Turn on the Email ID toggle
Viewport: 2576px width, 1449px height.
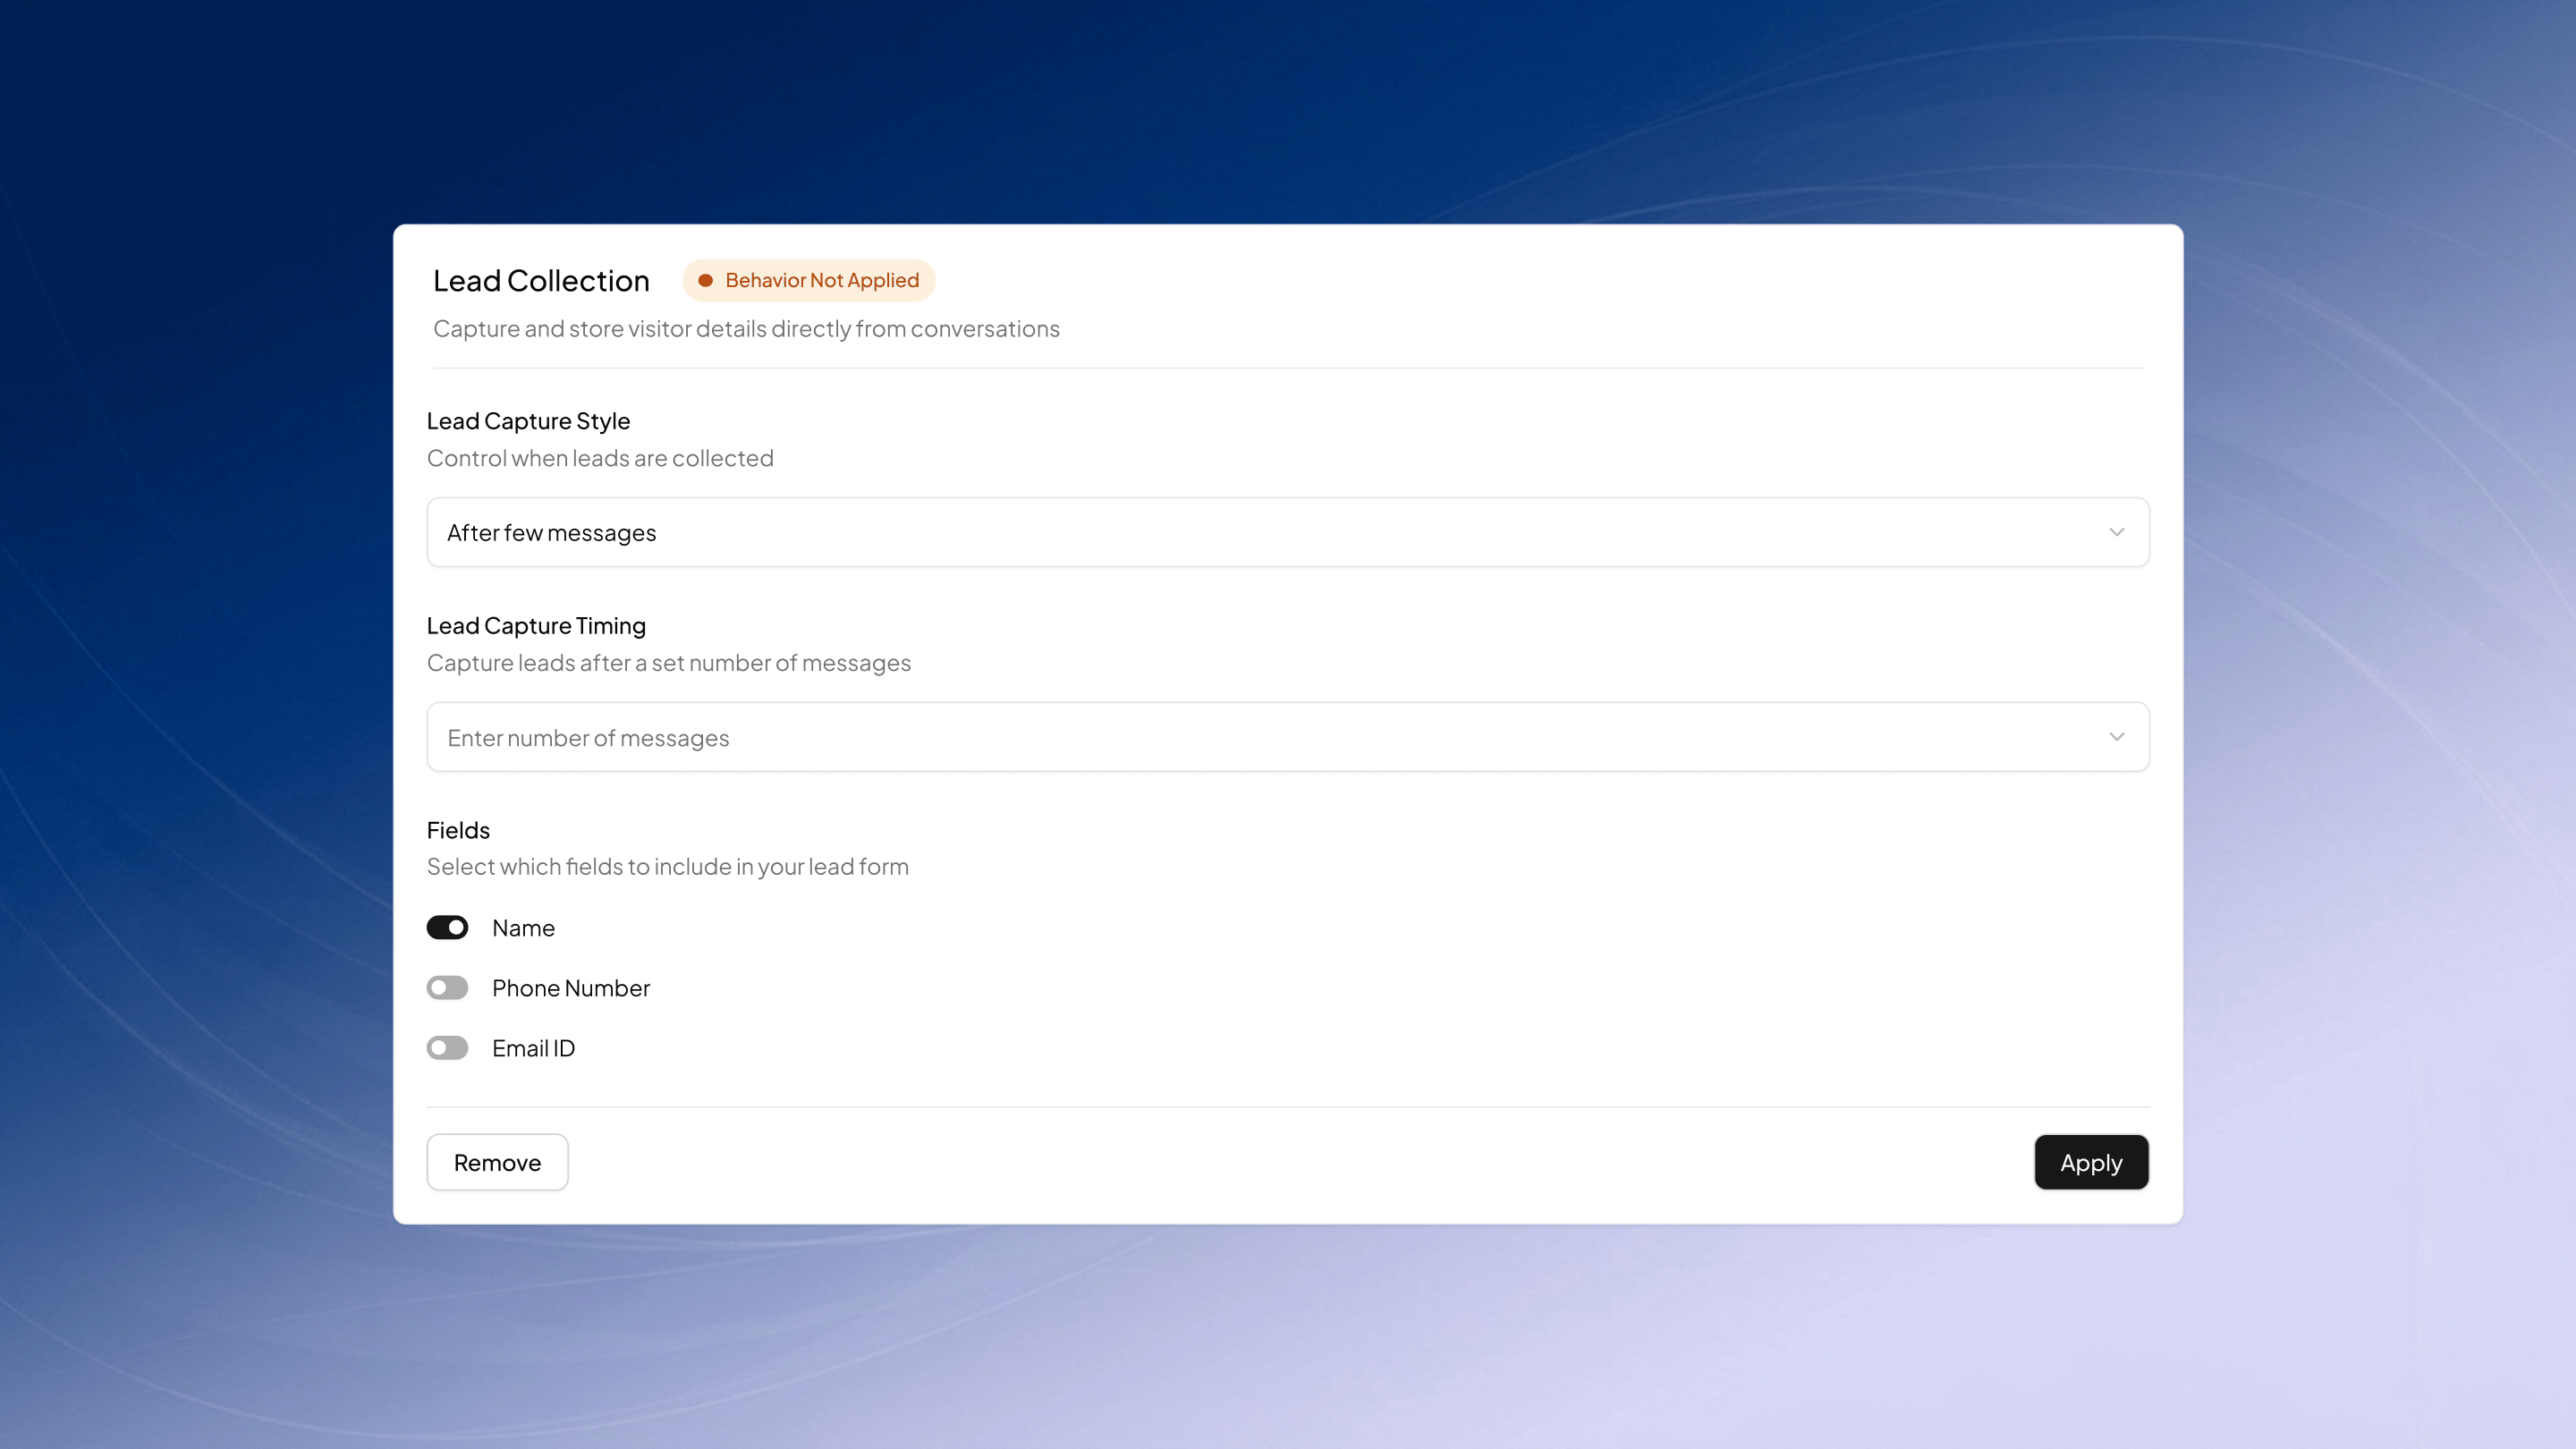pos(447,1048)
